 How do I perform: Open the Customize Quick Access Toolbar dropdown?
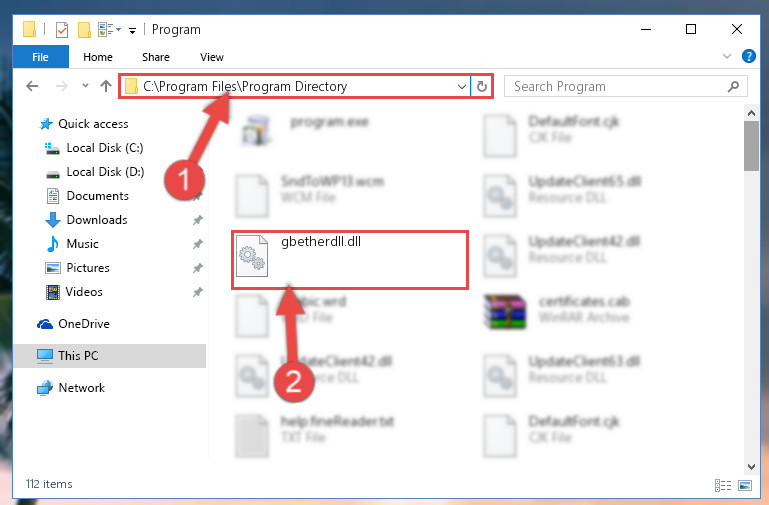132,30
